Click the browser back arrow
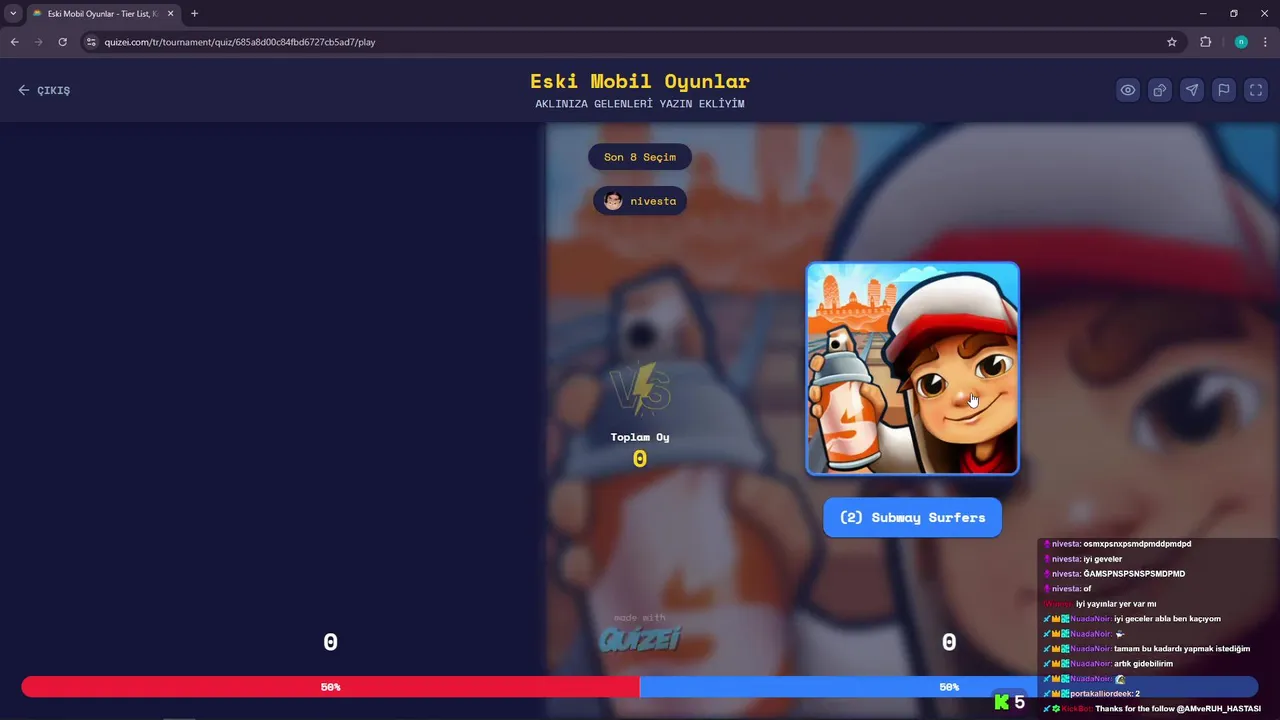Viewport: 1280px width, 720px height. click(14, 42)
